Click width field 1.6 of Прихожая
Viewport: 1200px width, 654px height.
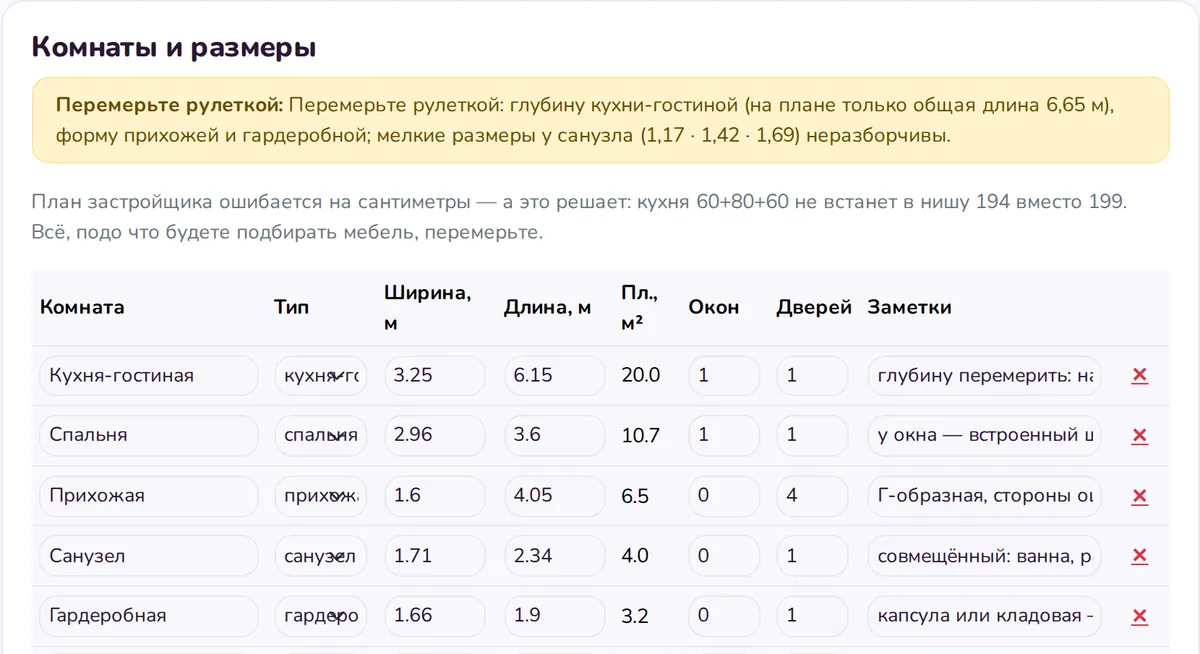435,496
